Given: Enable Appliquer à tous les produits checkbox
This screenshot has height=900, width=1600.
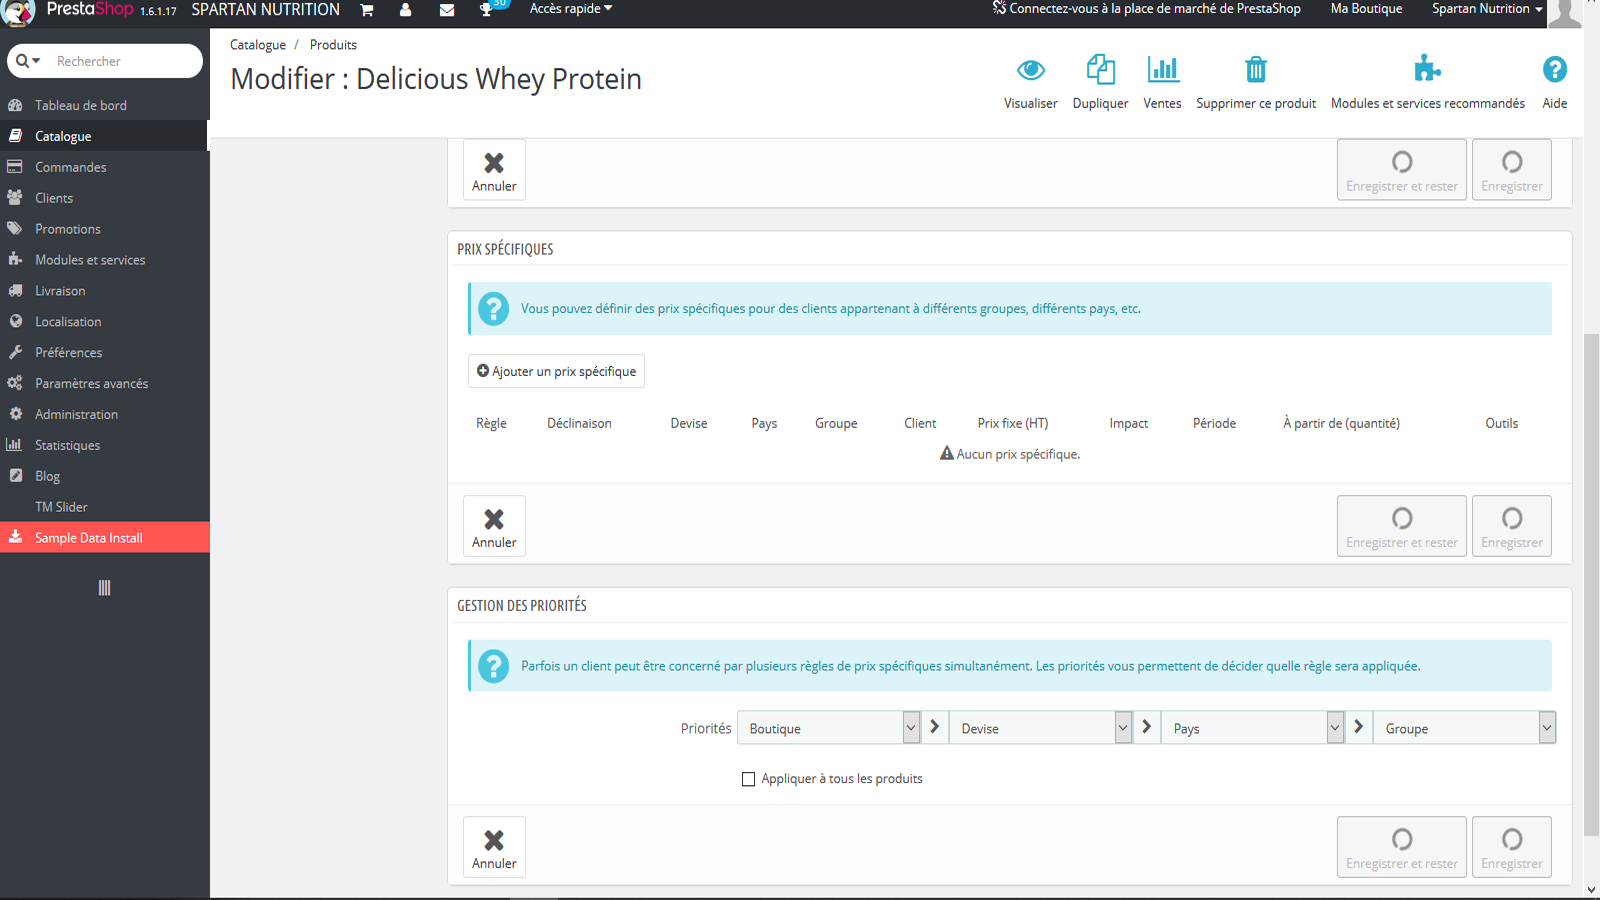Looking at the screenshot, I should 748,779.
